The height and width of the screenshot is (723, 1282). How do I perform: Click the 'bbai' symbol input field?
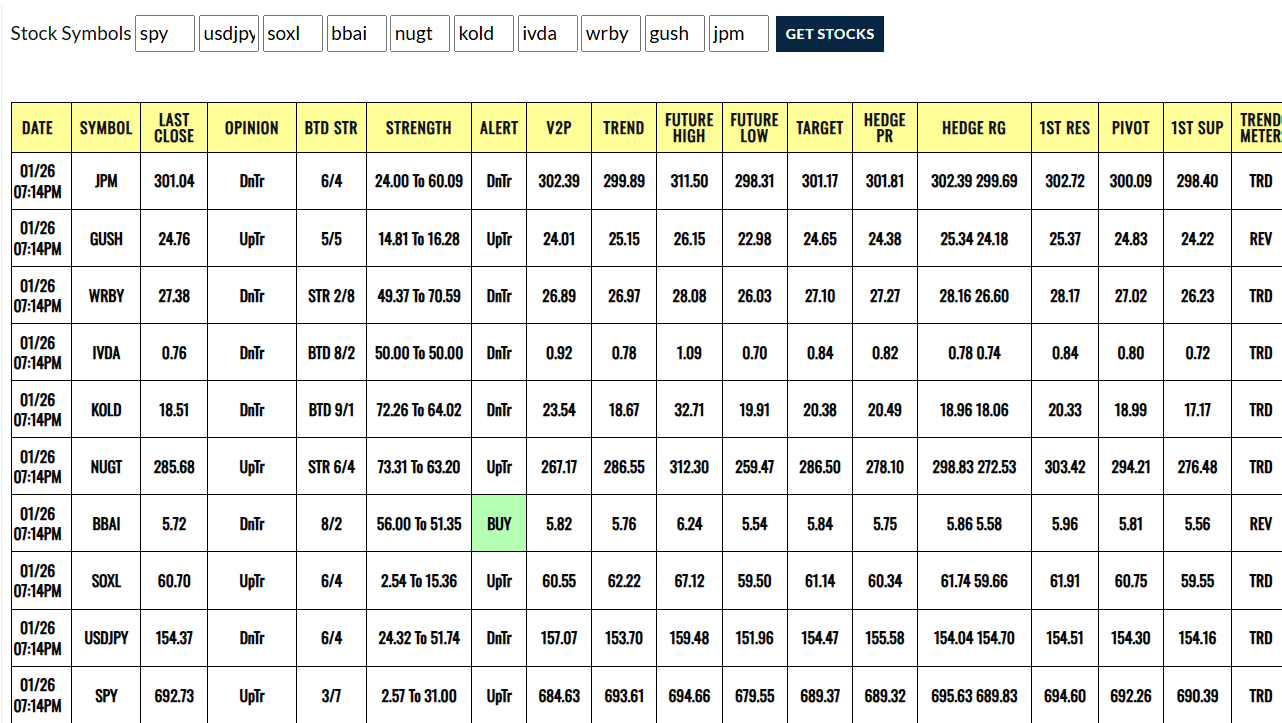(x=357, y=34)
